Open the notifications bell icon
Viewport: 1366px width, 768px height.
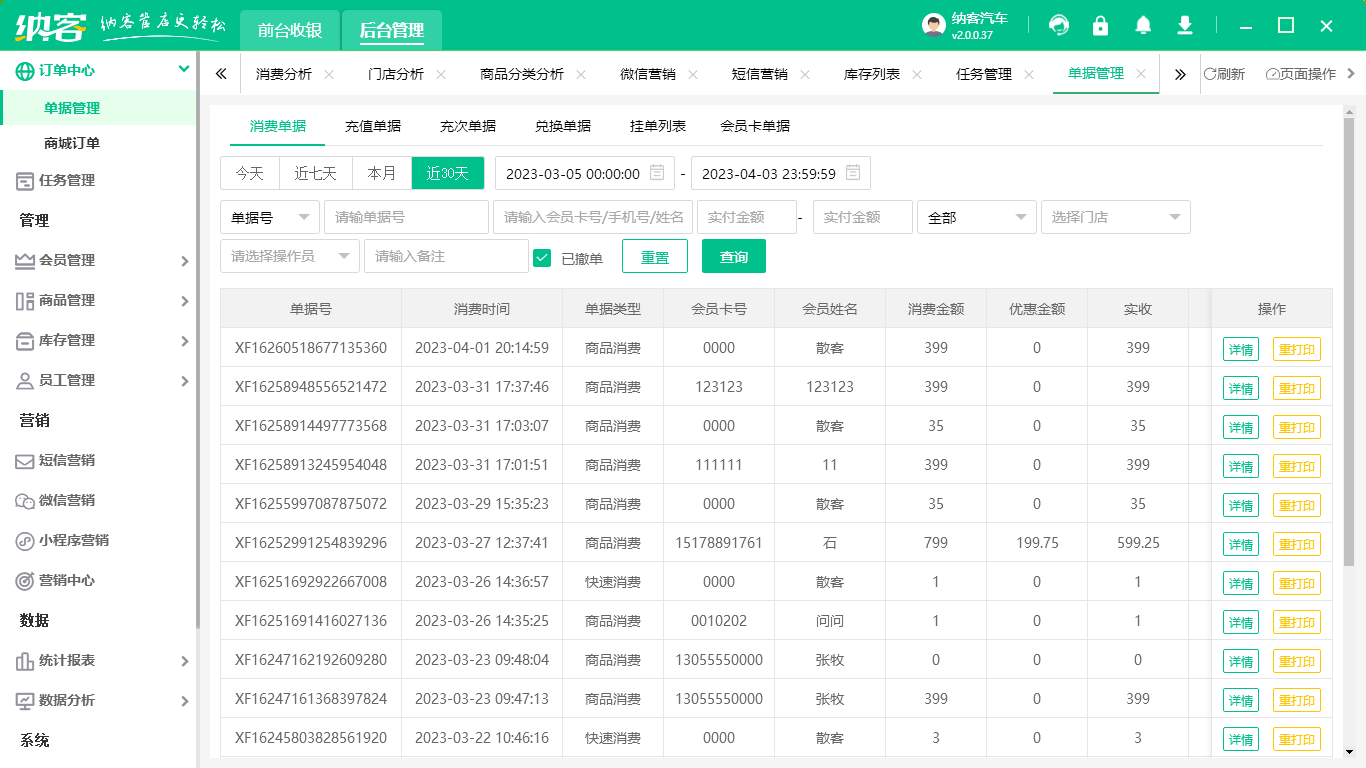1143,26
